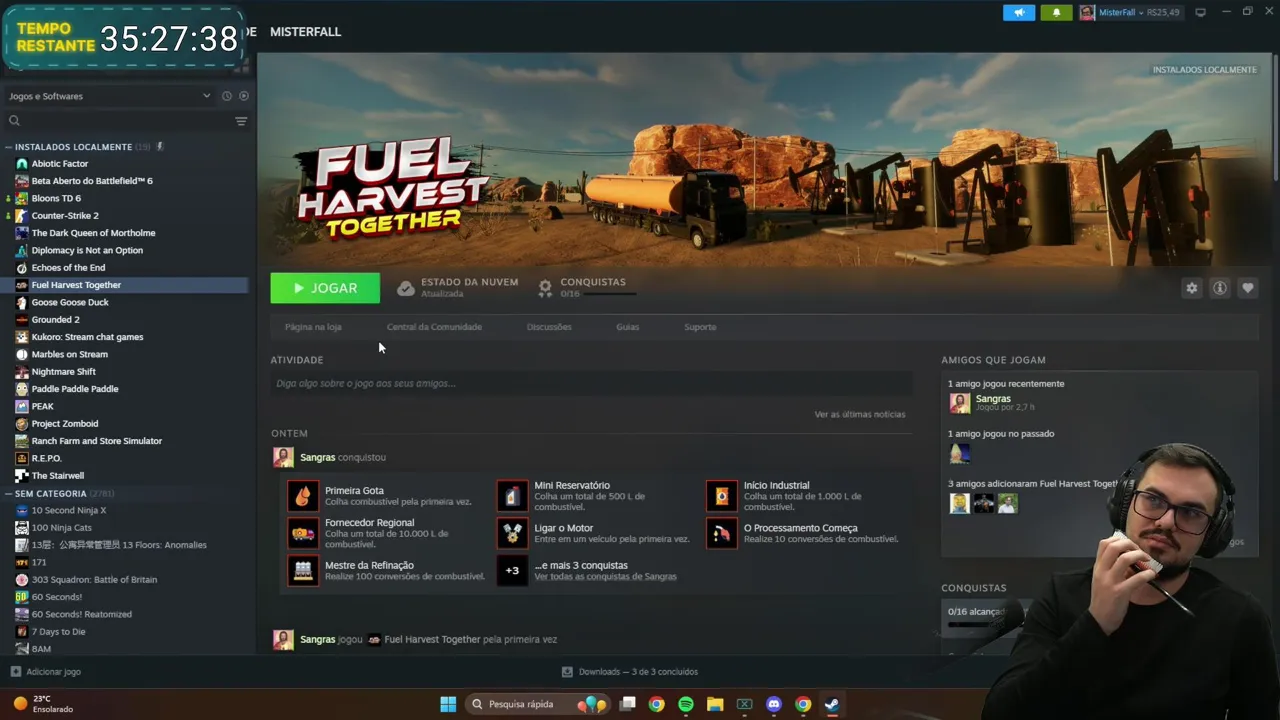Open Suporte tab
Viewport: 1280px width, 720px height.
coord(700,327)
